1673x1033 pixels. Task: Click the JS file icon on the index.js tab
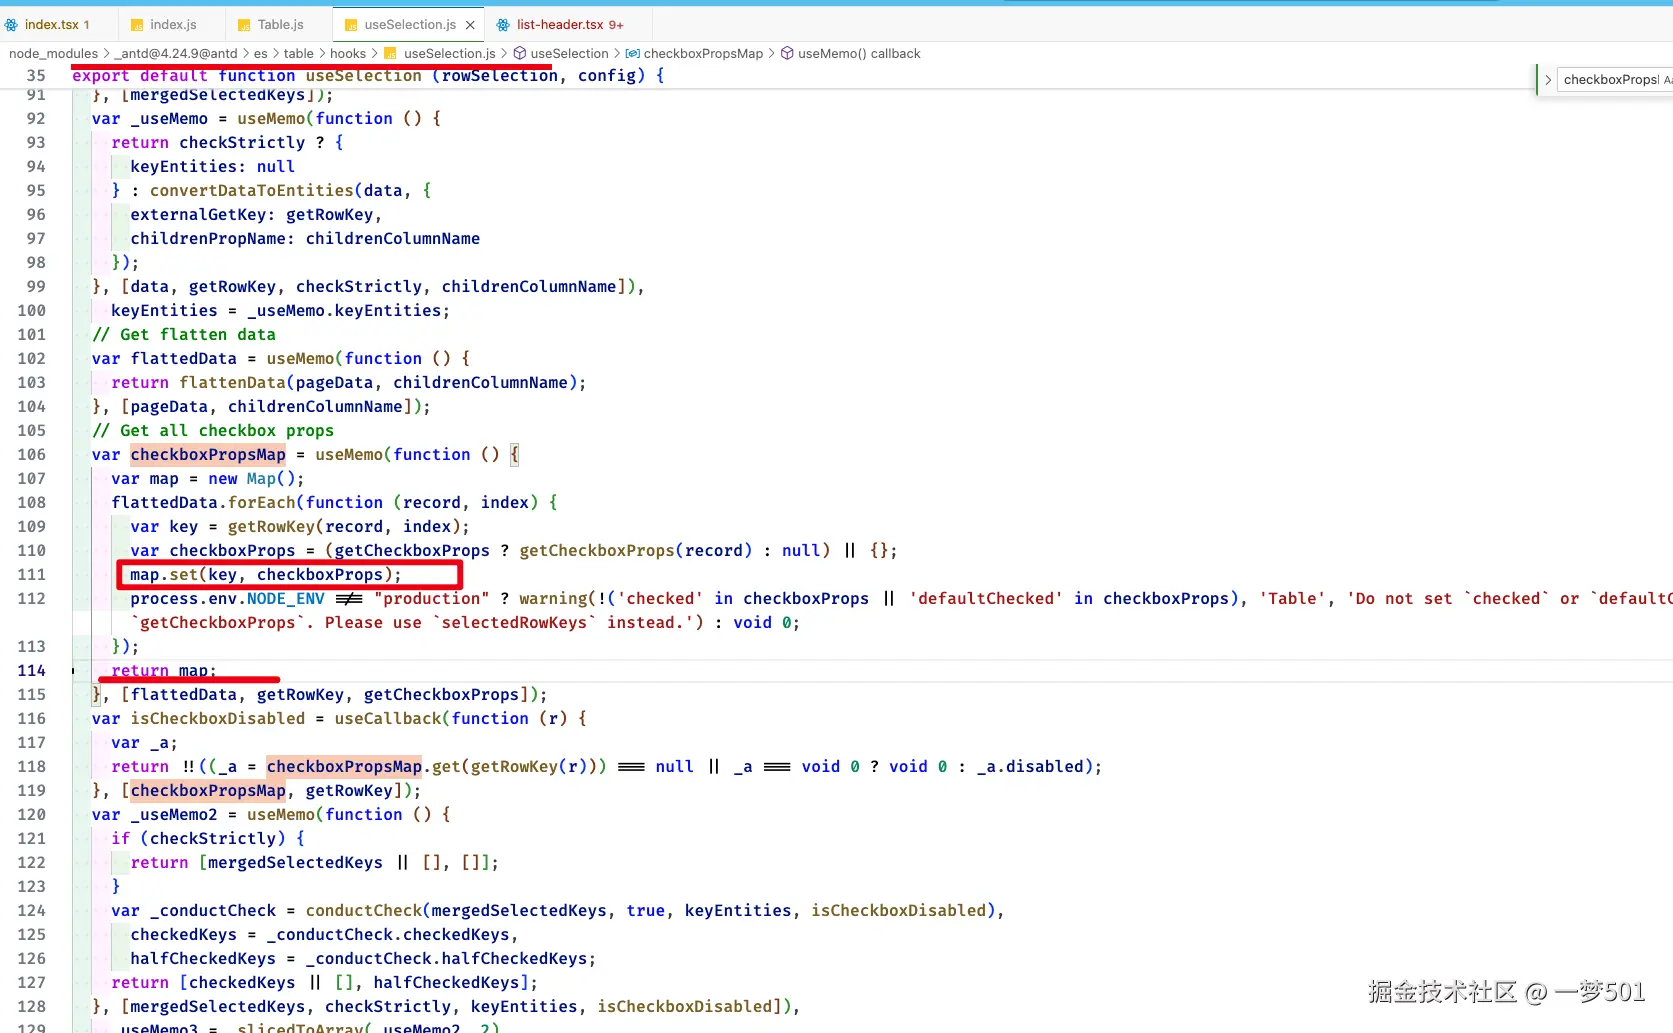click(135, 25)
